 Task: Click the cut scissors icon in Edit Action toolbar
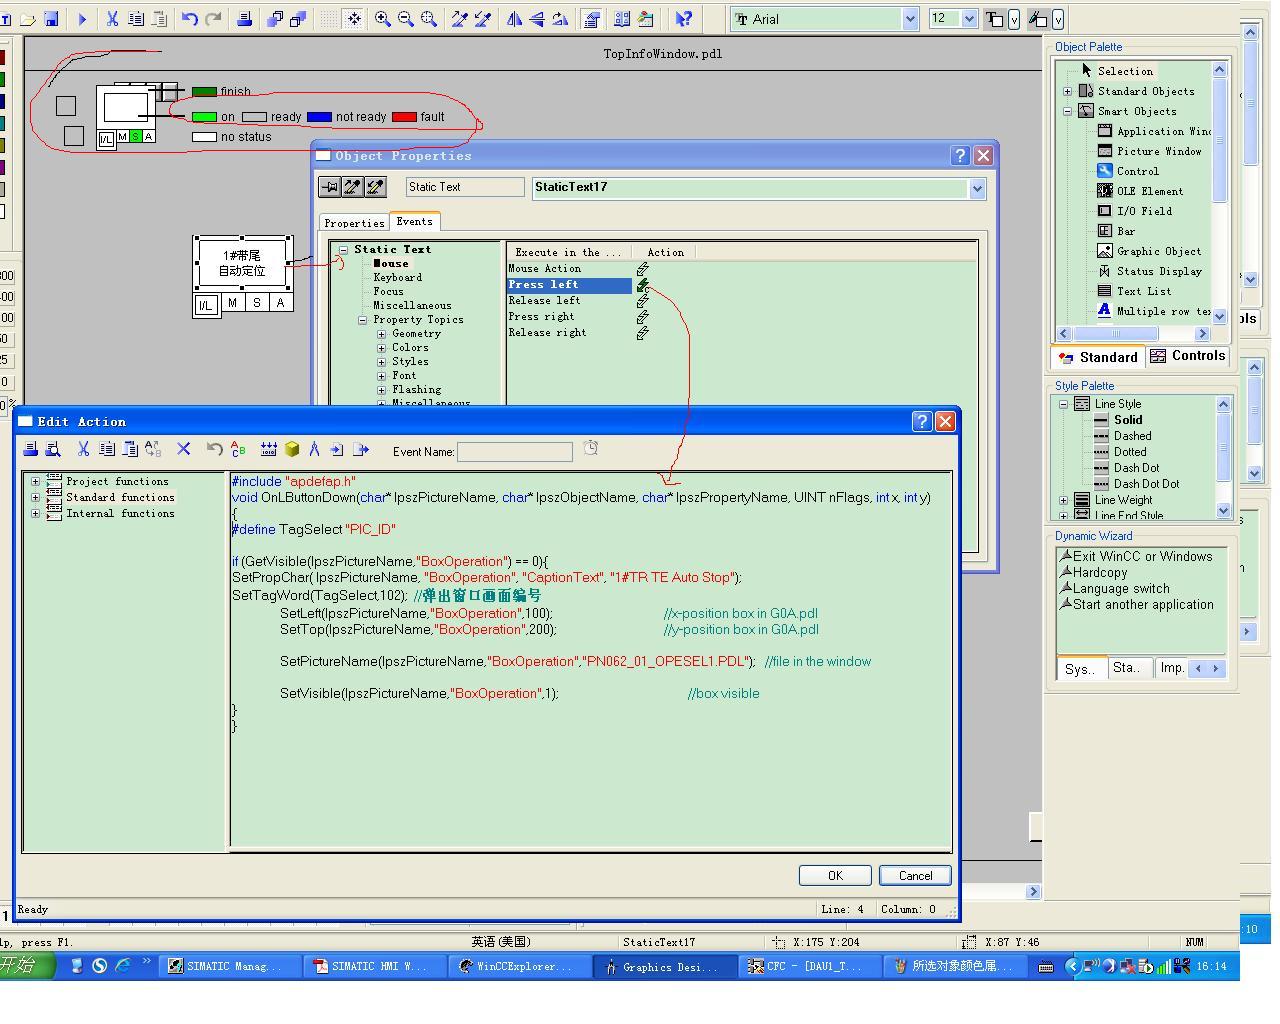point(84,450)
